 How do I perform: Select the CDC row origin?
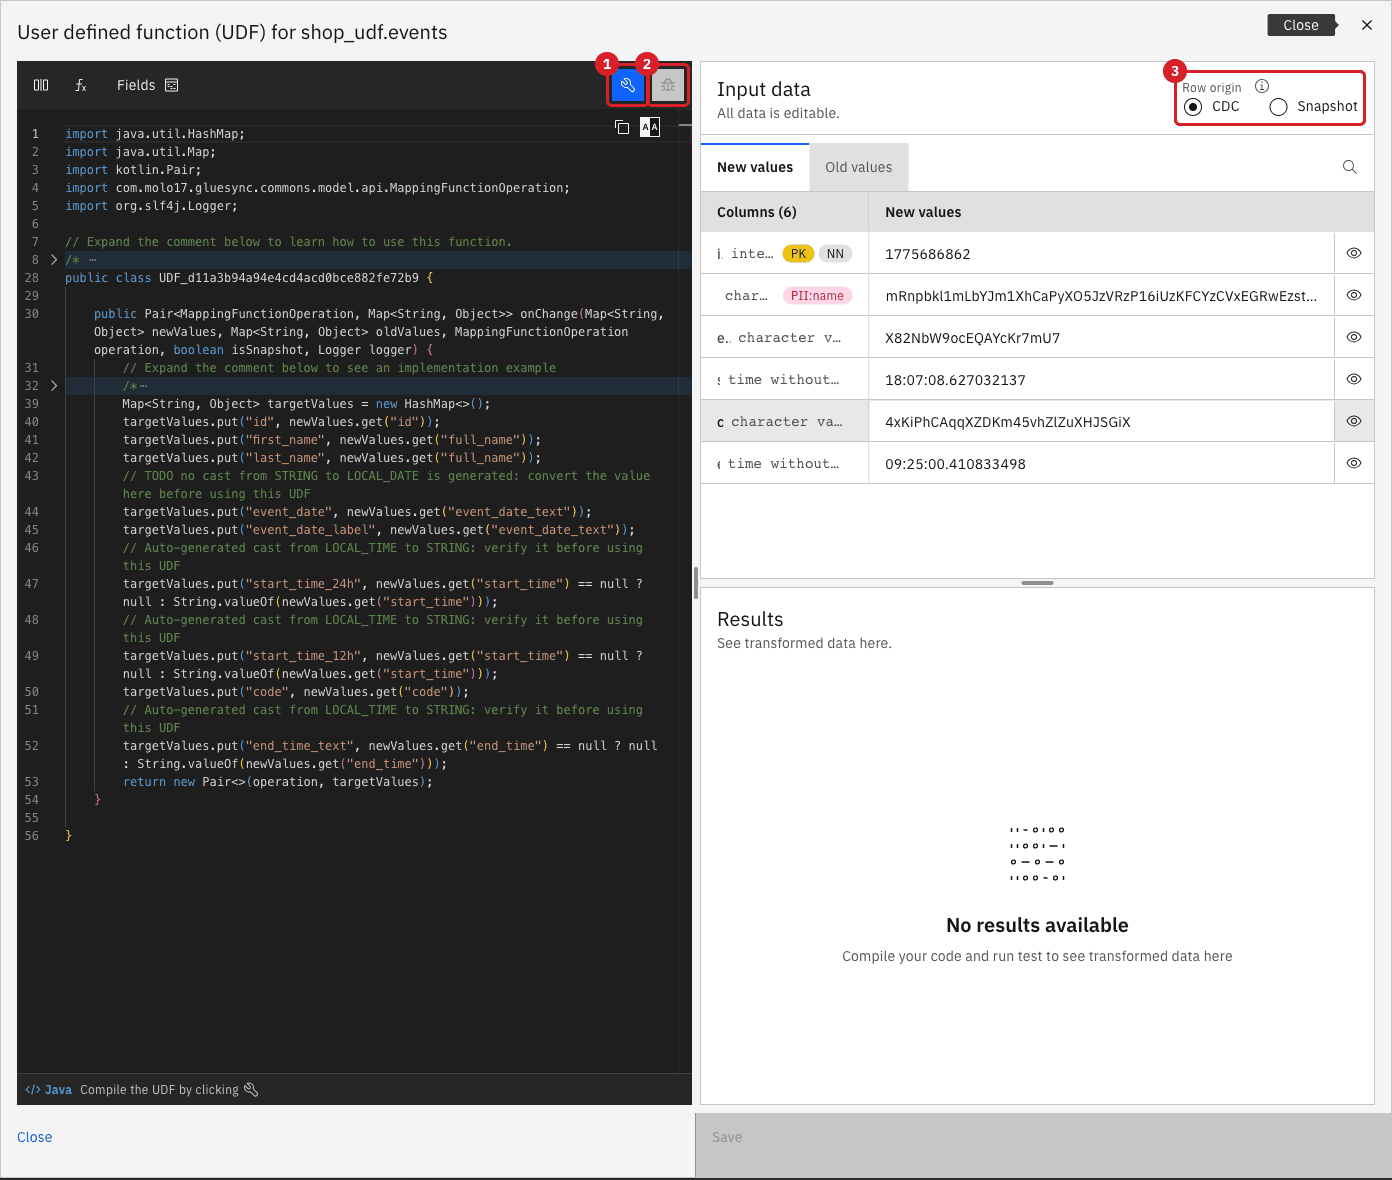[1193, 107]
